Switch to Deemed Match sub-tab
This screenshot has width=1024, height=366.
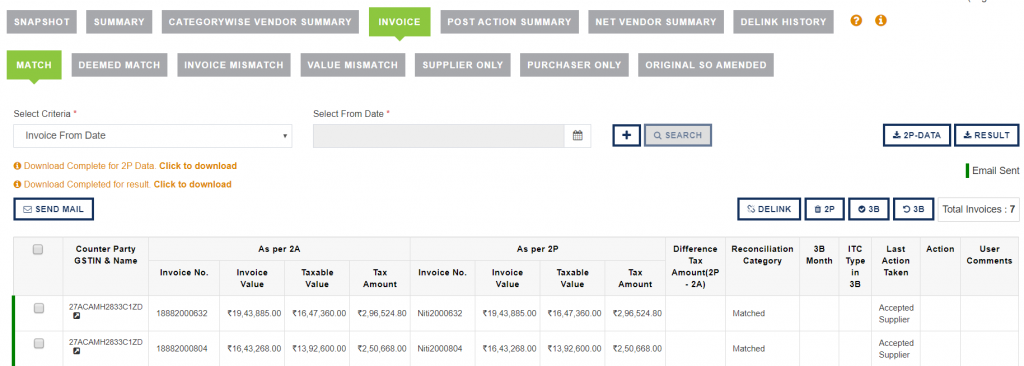[120, 65]
